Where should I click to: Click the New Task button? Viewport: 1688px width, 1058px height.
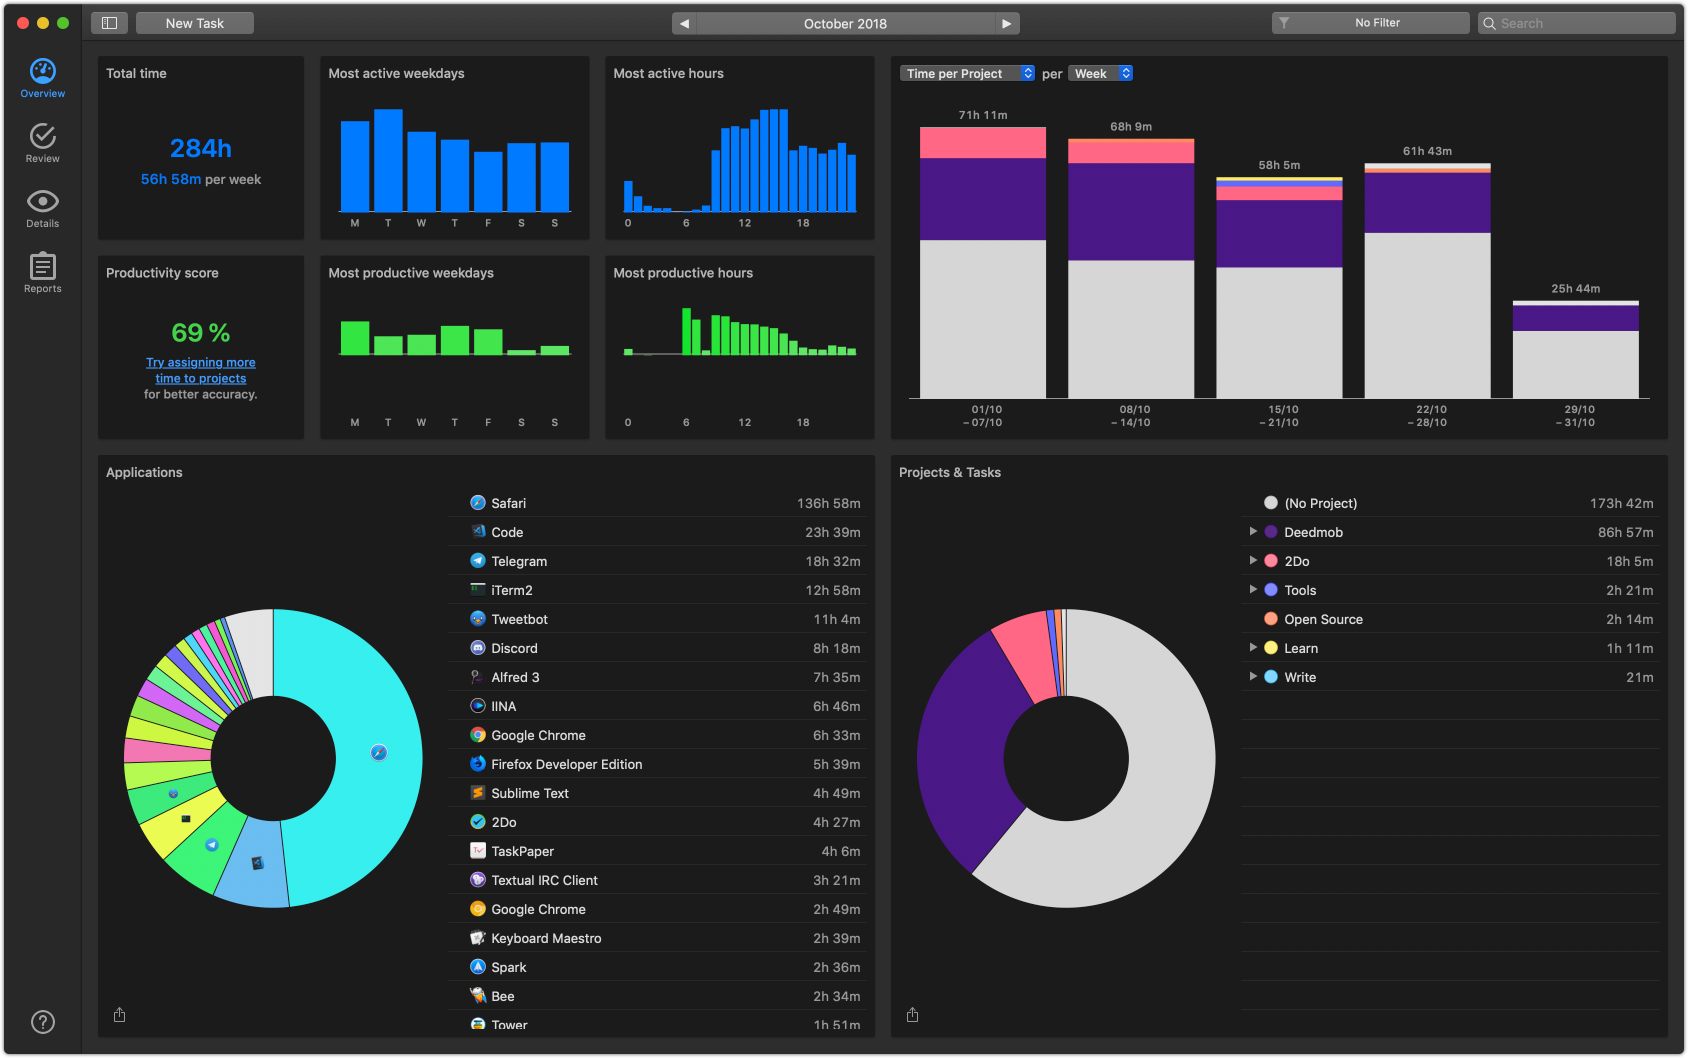pos(195,23)
